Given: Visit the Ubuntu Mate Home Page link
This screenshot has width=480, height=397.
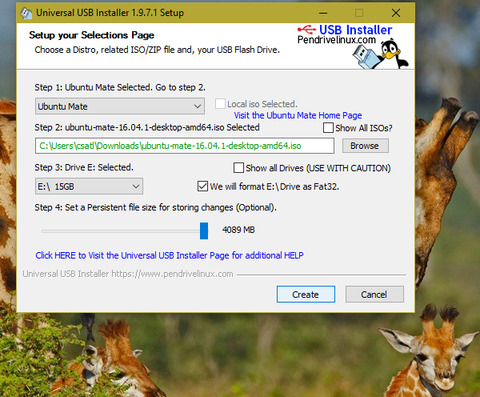Looking at the screenshot, I should point(298,115).
